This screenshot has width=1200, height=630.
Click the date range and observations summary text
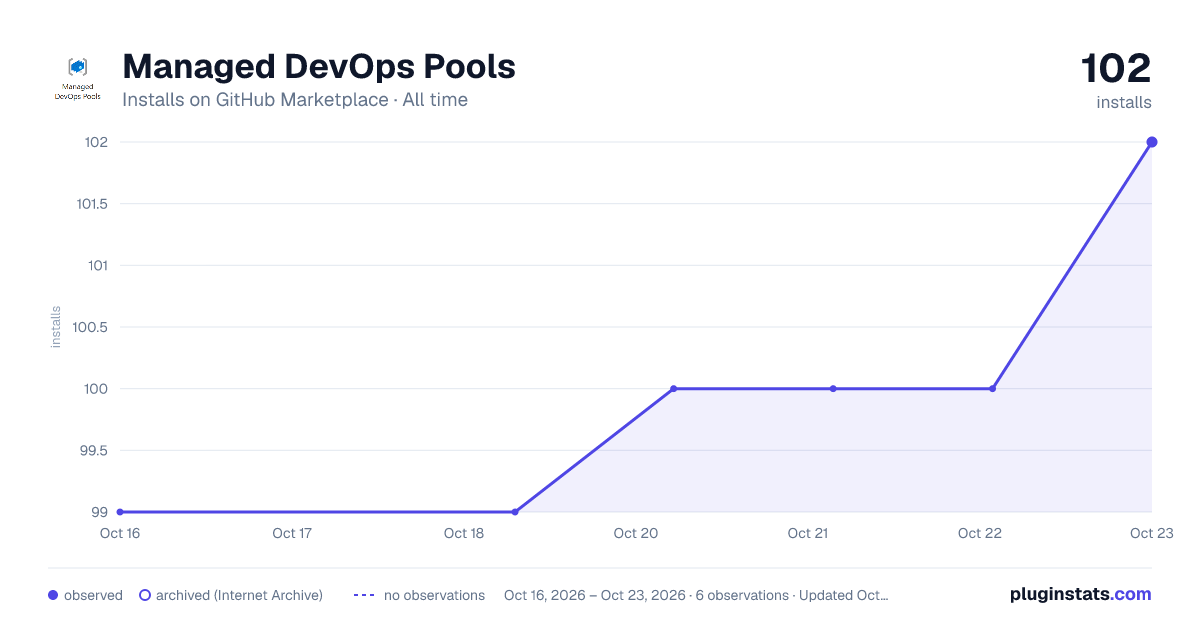[696, 595]
